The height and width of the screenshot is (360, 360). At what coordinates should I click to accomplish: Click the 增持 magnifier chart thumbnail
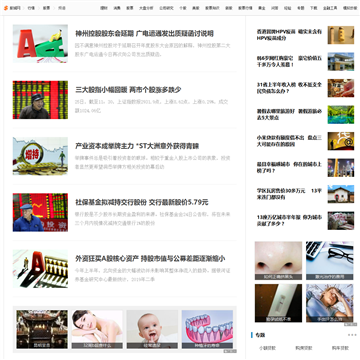pos(40,156)
